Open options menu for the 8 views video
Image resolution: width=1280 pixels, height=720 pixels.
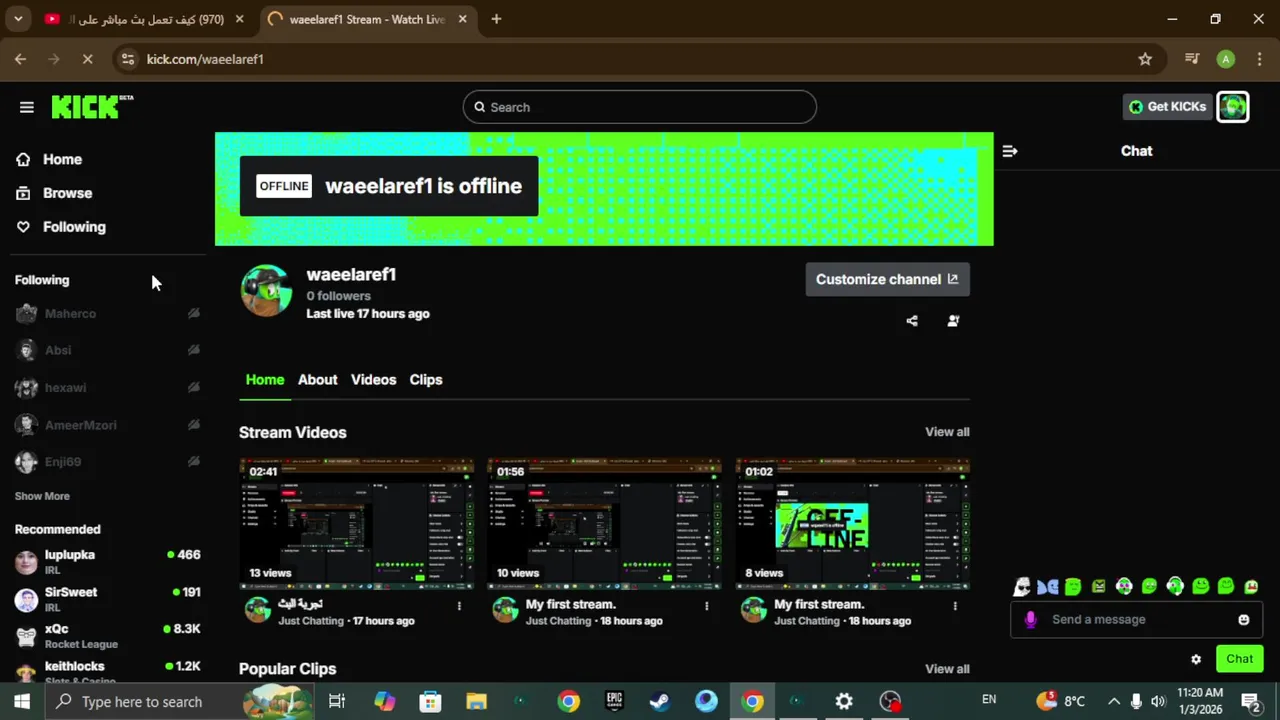point(955,606)
